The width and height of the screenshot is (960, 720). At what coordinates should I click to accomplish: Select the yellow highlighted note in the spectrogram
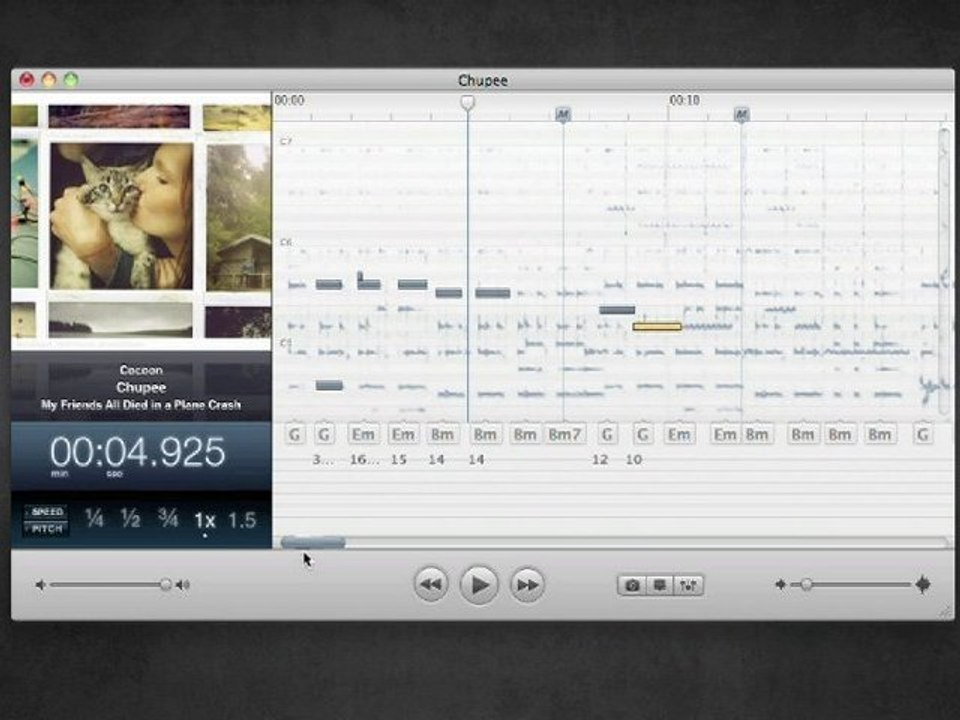657,326
